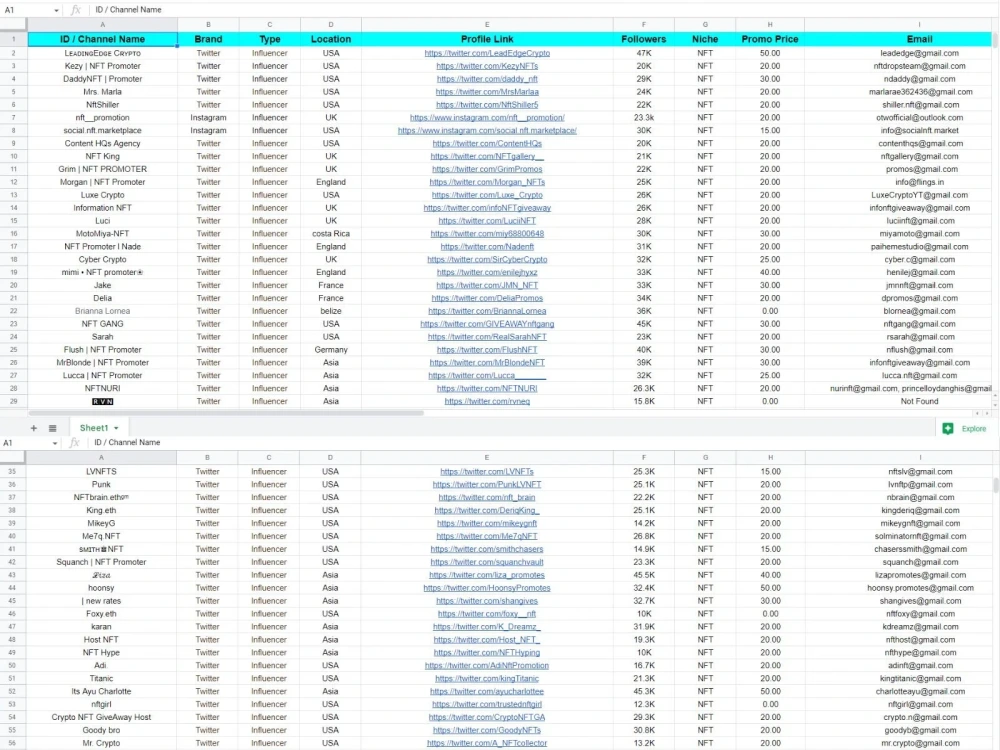The width and height of the screenshot is (1000, 750).
Task: Select the 'NFT Hype' cell
Action: [x=101, y=652]
